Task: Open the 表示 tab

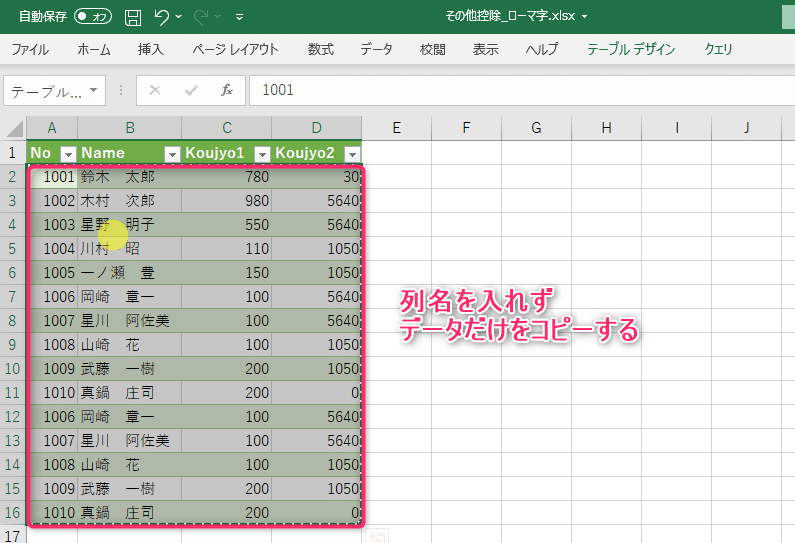Action: [486, 49]
